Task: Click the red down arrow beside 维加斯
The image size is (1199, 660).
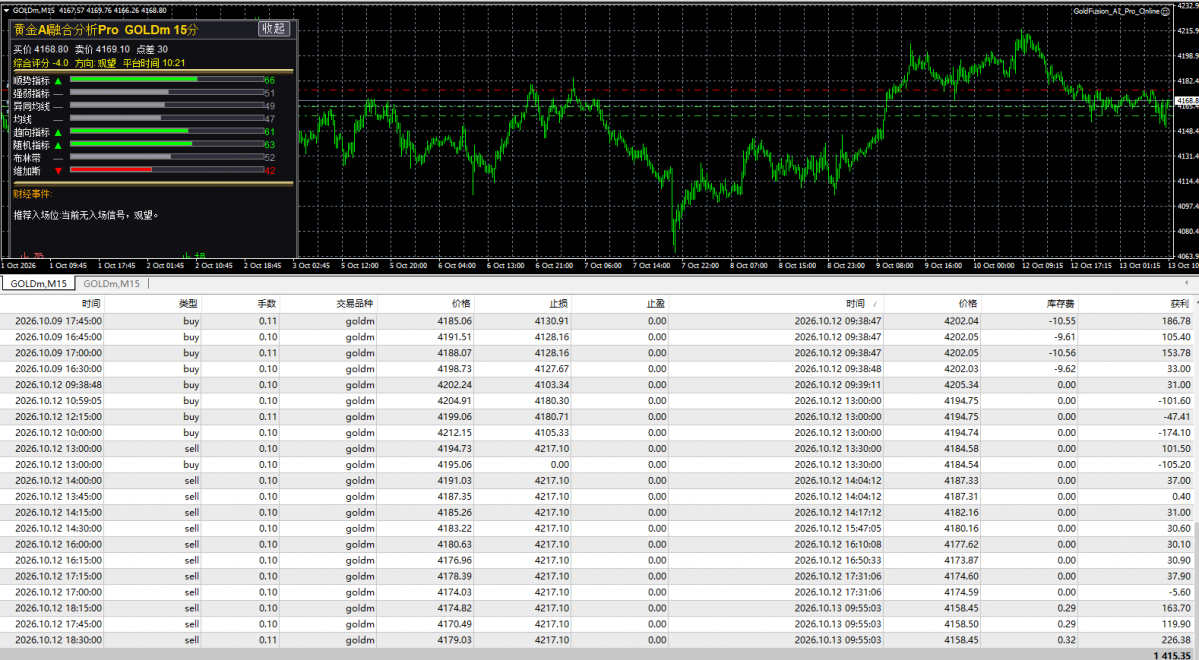Action: [x=58, y=171]
